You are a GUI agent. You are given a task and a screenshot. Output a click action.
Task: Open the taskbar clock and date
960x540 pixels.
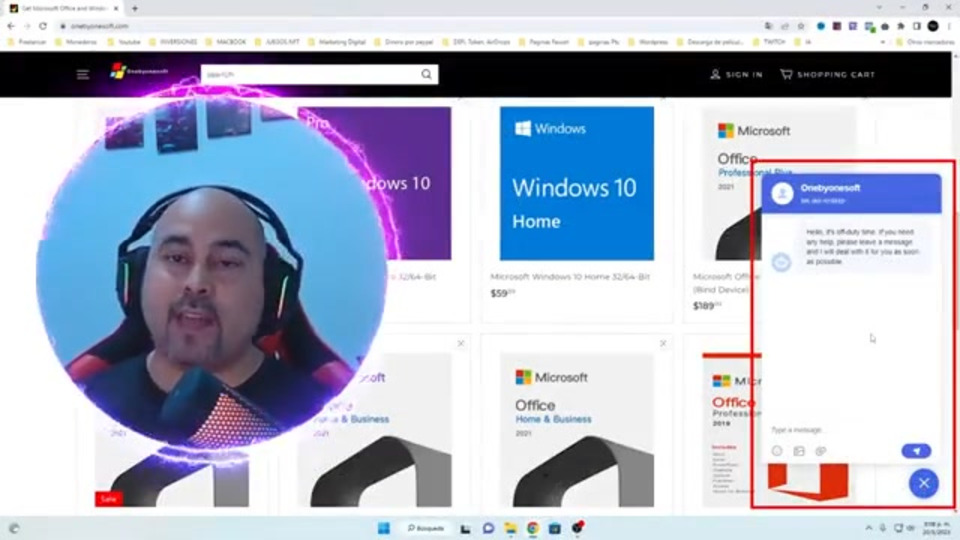point(936,528)
